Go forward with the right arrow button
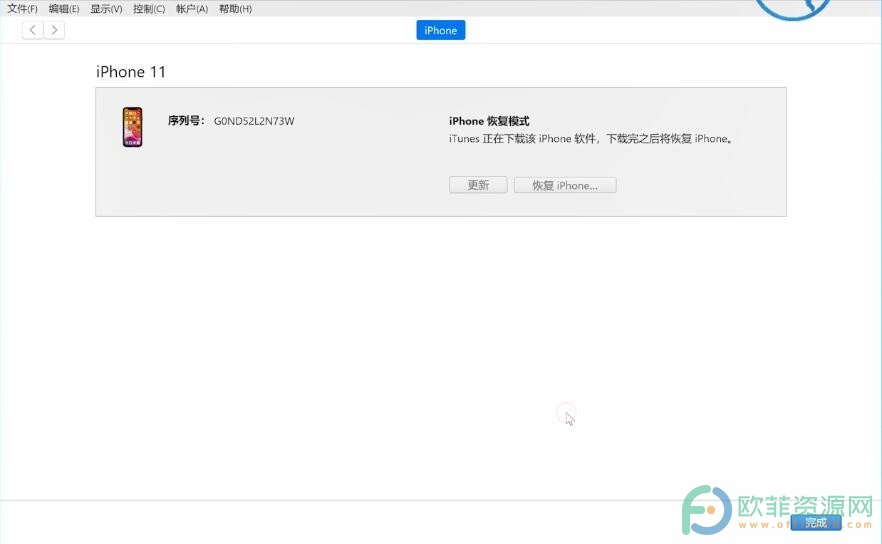Image resolution: width=882 pixels, height=544 pixels. click(54, 30)
